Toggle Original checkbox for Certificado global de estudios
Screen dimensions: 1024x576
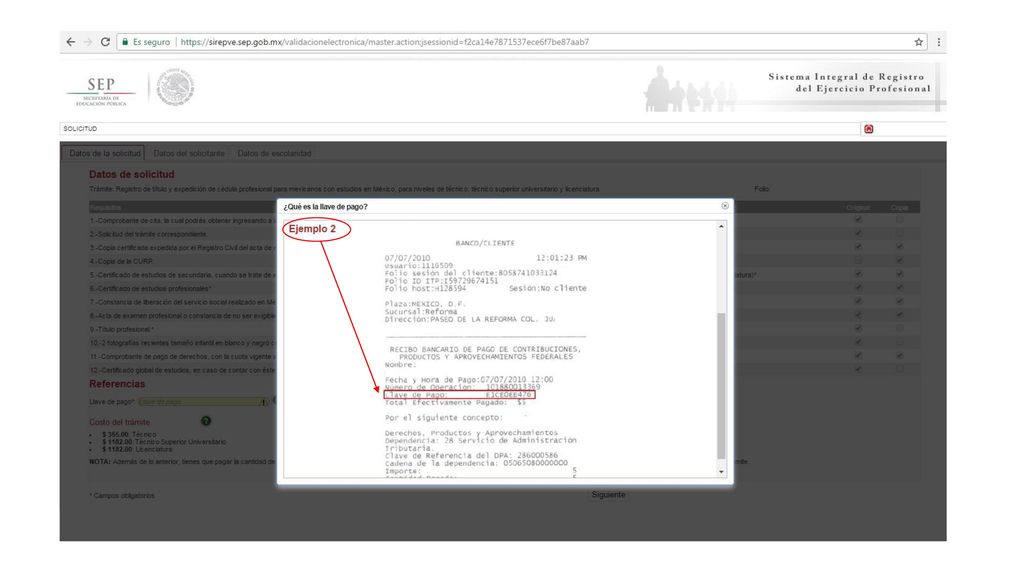[858, 370]
